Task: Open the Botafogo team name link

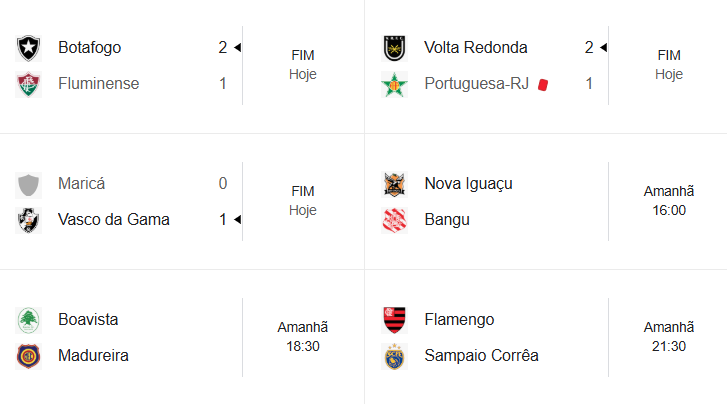Action: 90,48
